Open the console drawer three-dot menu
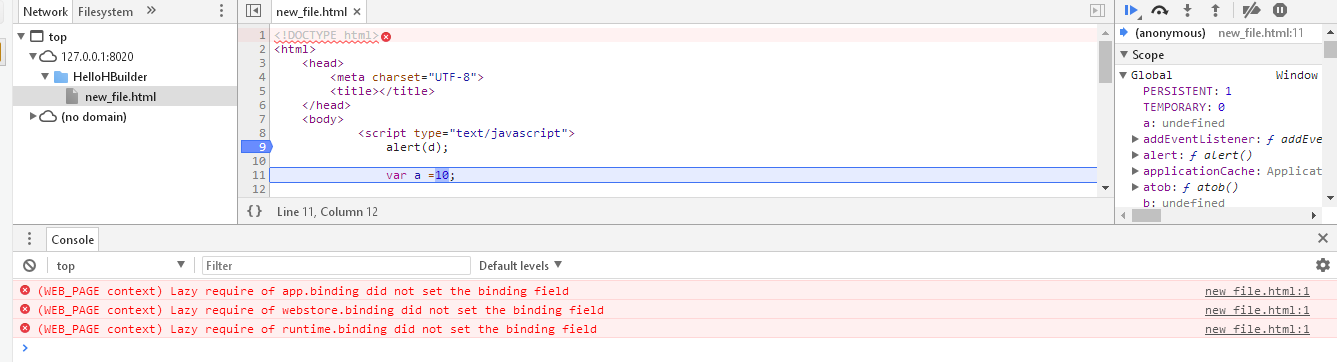 (x=30, y=239)
